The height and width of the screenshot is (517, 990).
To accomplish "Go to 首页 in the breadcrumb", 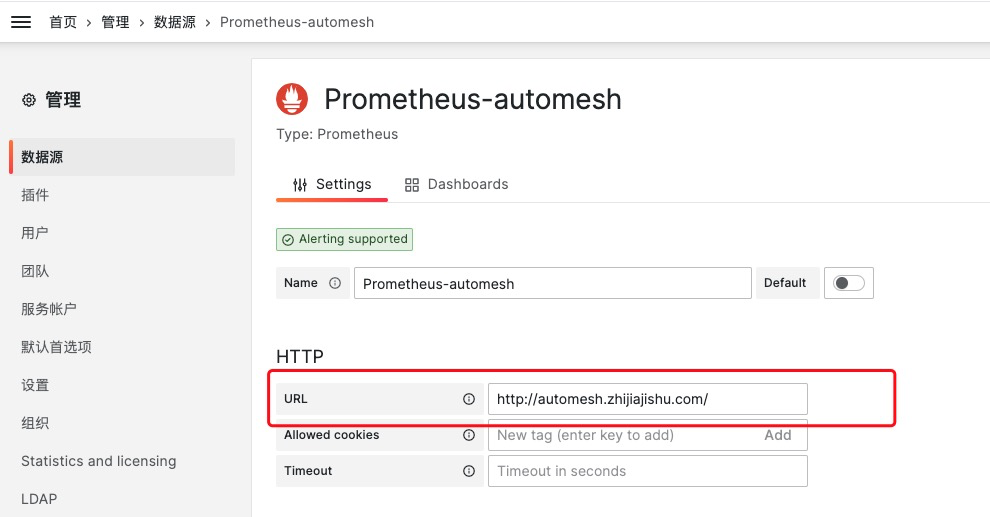I will 63,22.
